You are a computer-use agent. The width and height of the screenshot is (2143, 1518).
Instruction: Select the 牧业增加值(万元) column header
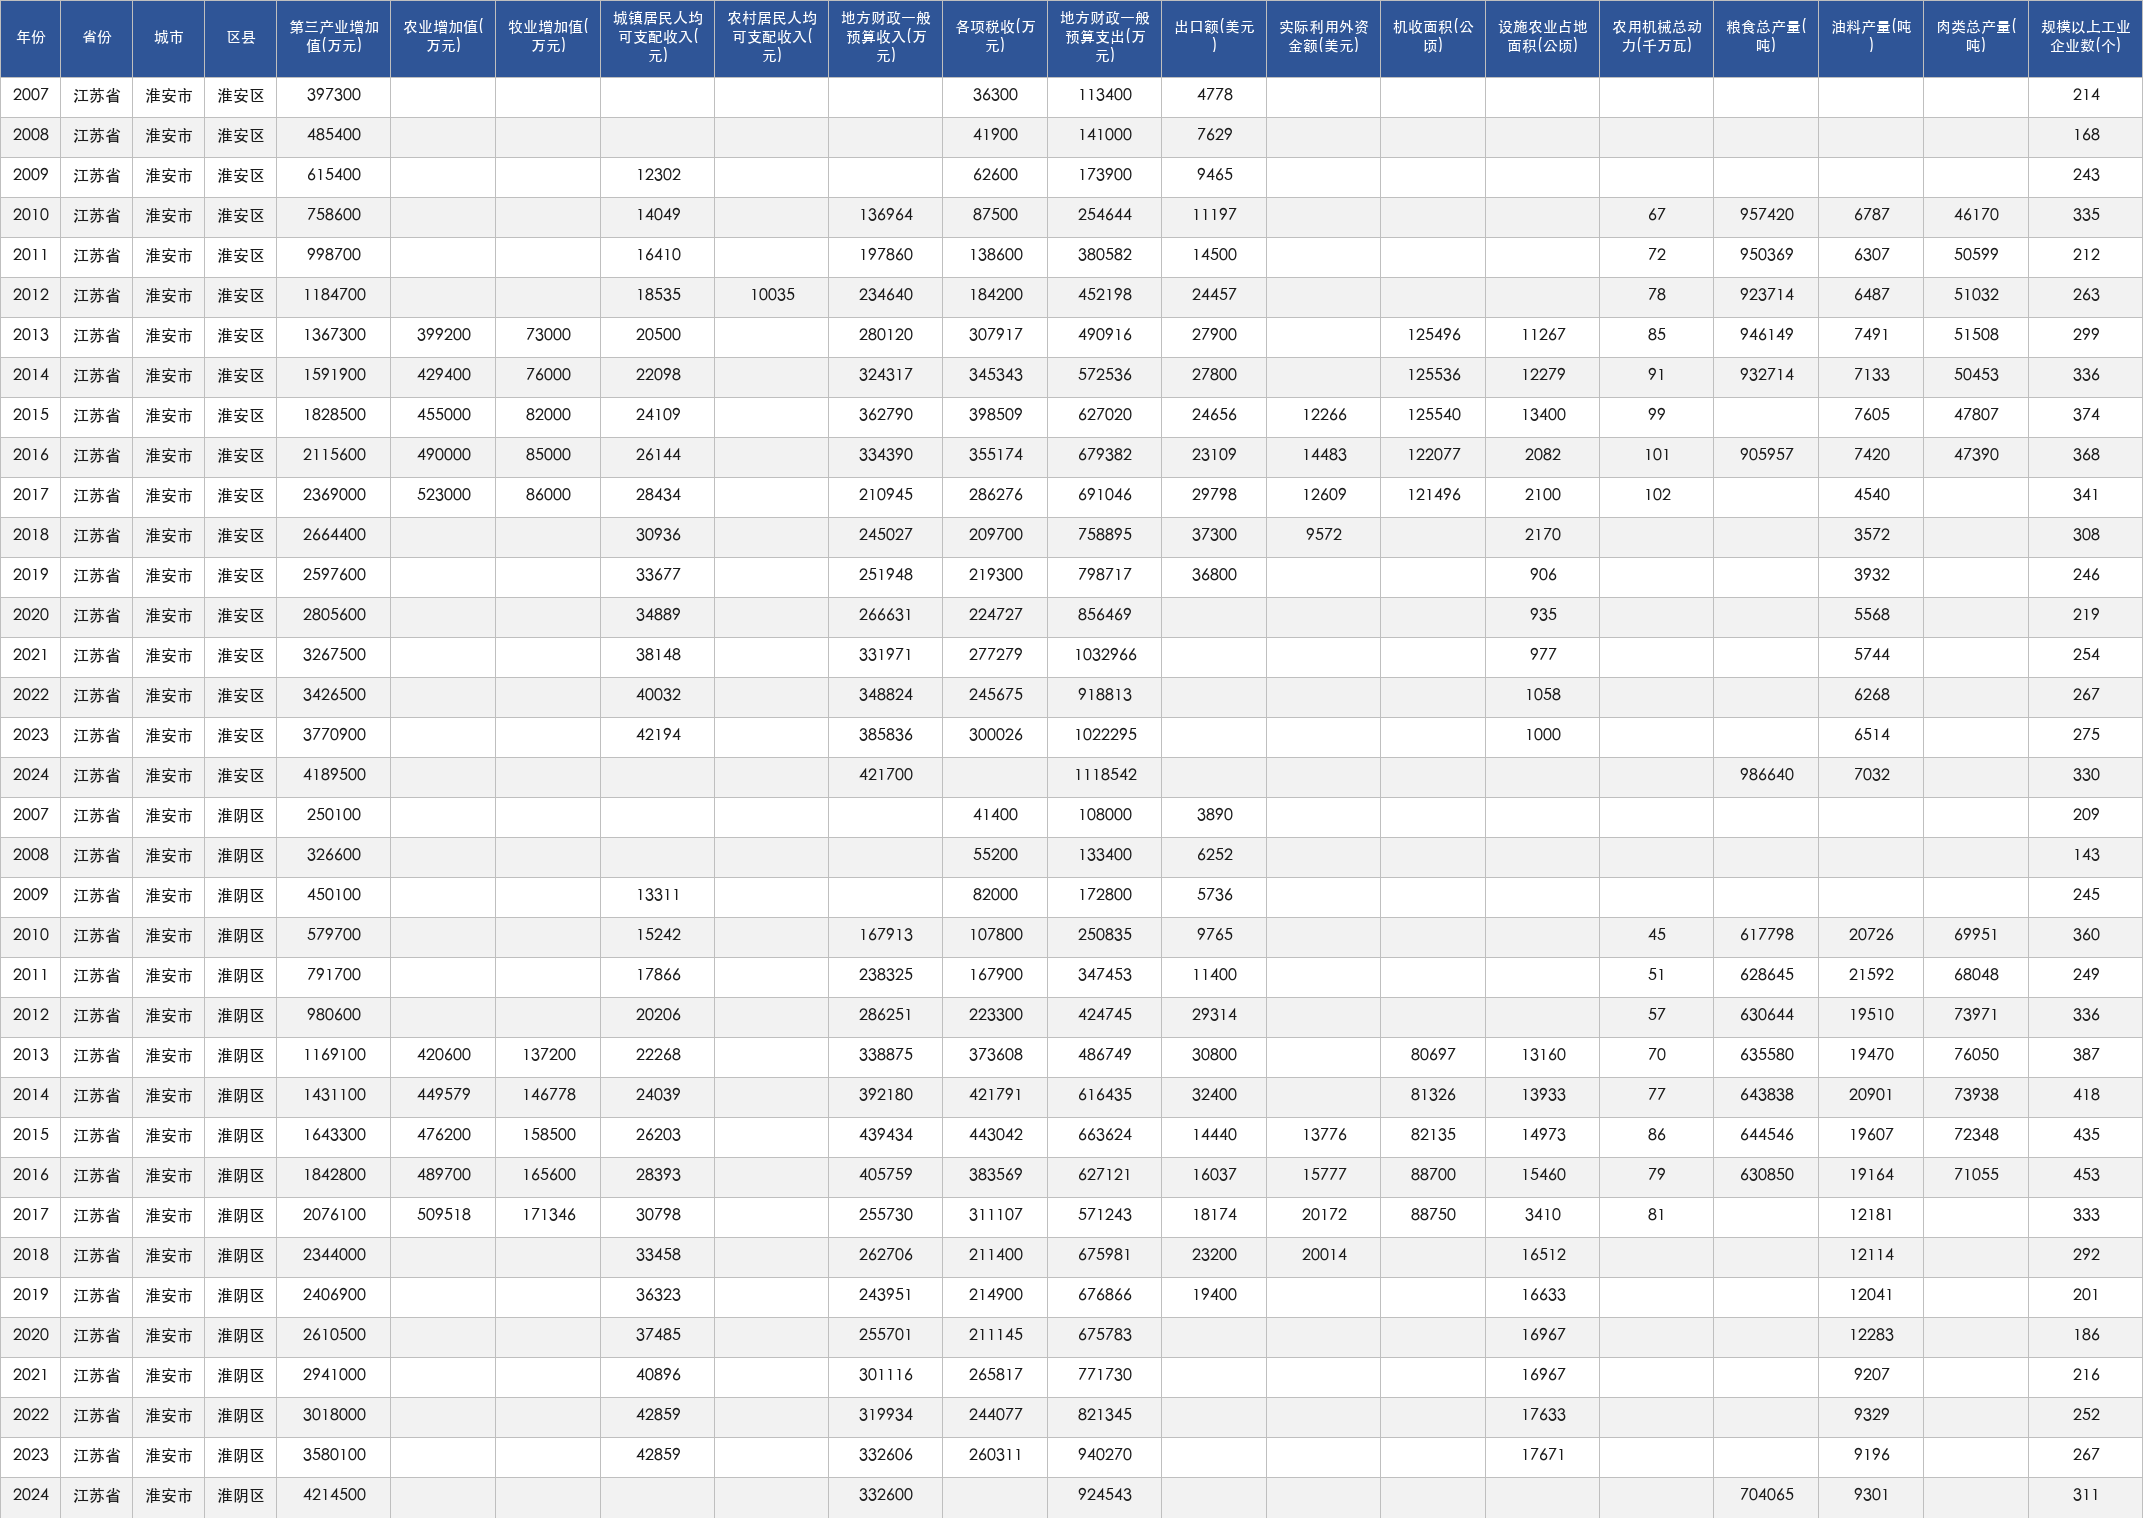coord(548,38)
